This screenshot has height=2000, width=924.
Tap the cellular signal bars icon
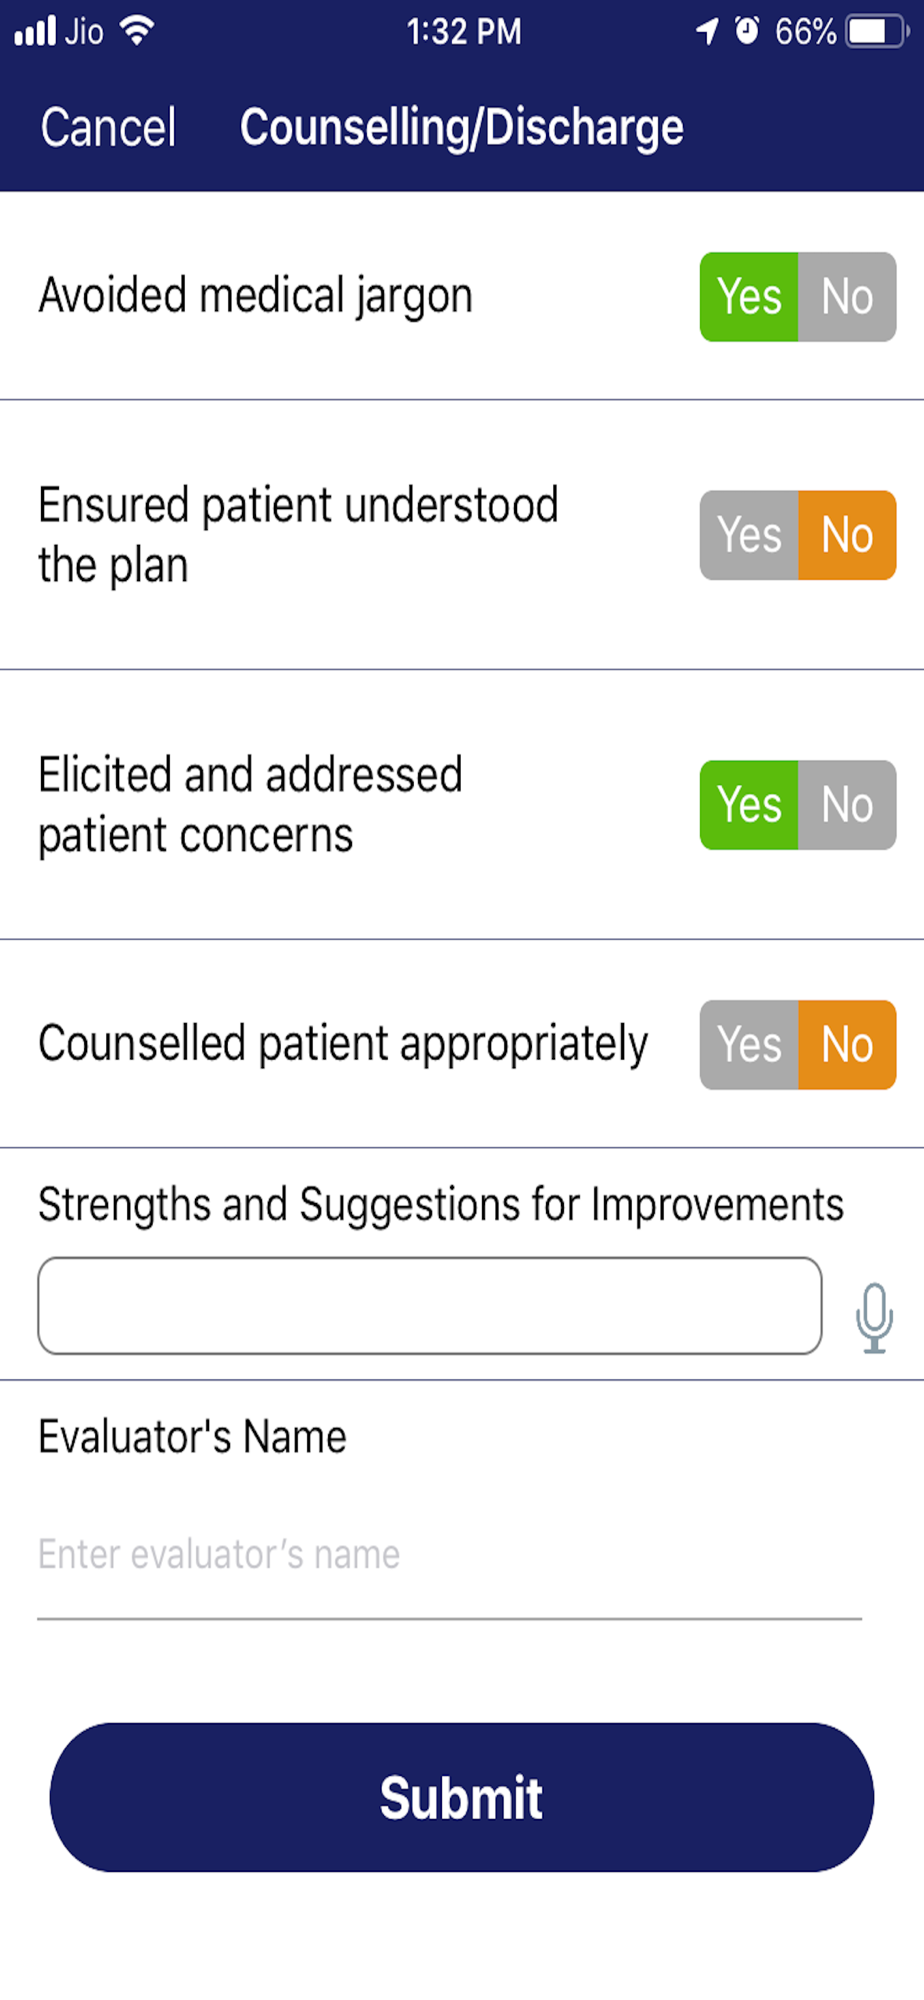[35, 31]
